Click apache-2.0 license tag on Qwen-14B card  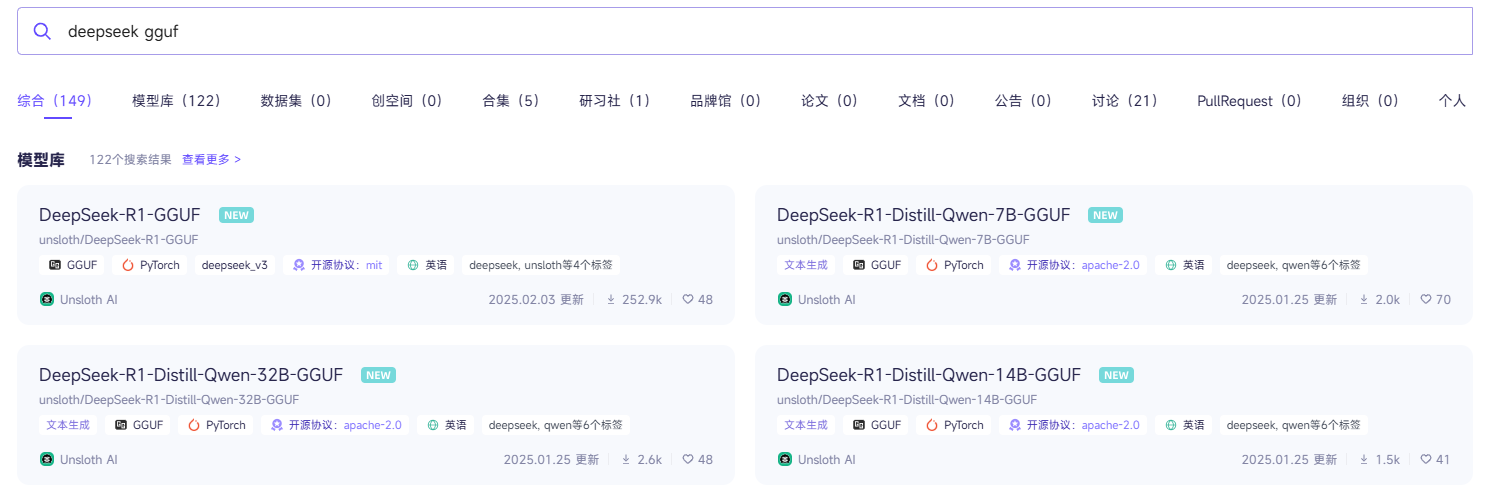pos(1074,425)
